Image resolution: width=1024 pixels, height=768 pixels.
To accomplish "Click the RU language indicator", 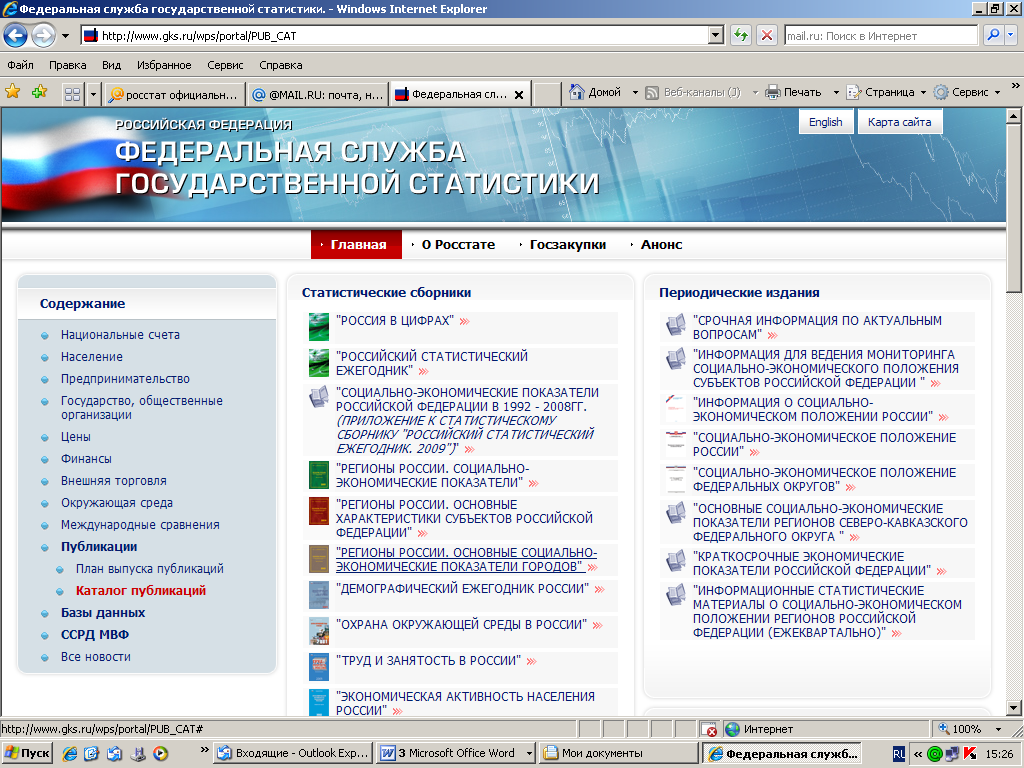I will click(x=899, y=754).
